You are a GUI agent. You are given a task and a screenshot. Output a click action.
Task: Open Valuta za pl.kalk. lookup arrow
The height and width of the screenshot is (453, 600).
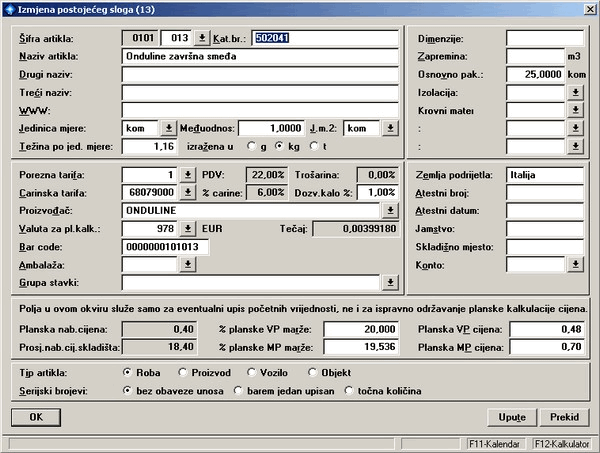pos(188,229)
